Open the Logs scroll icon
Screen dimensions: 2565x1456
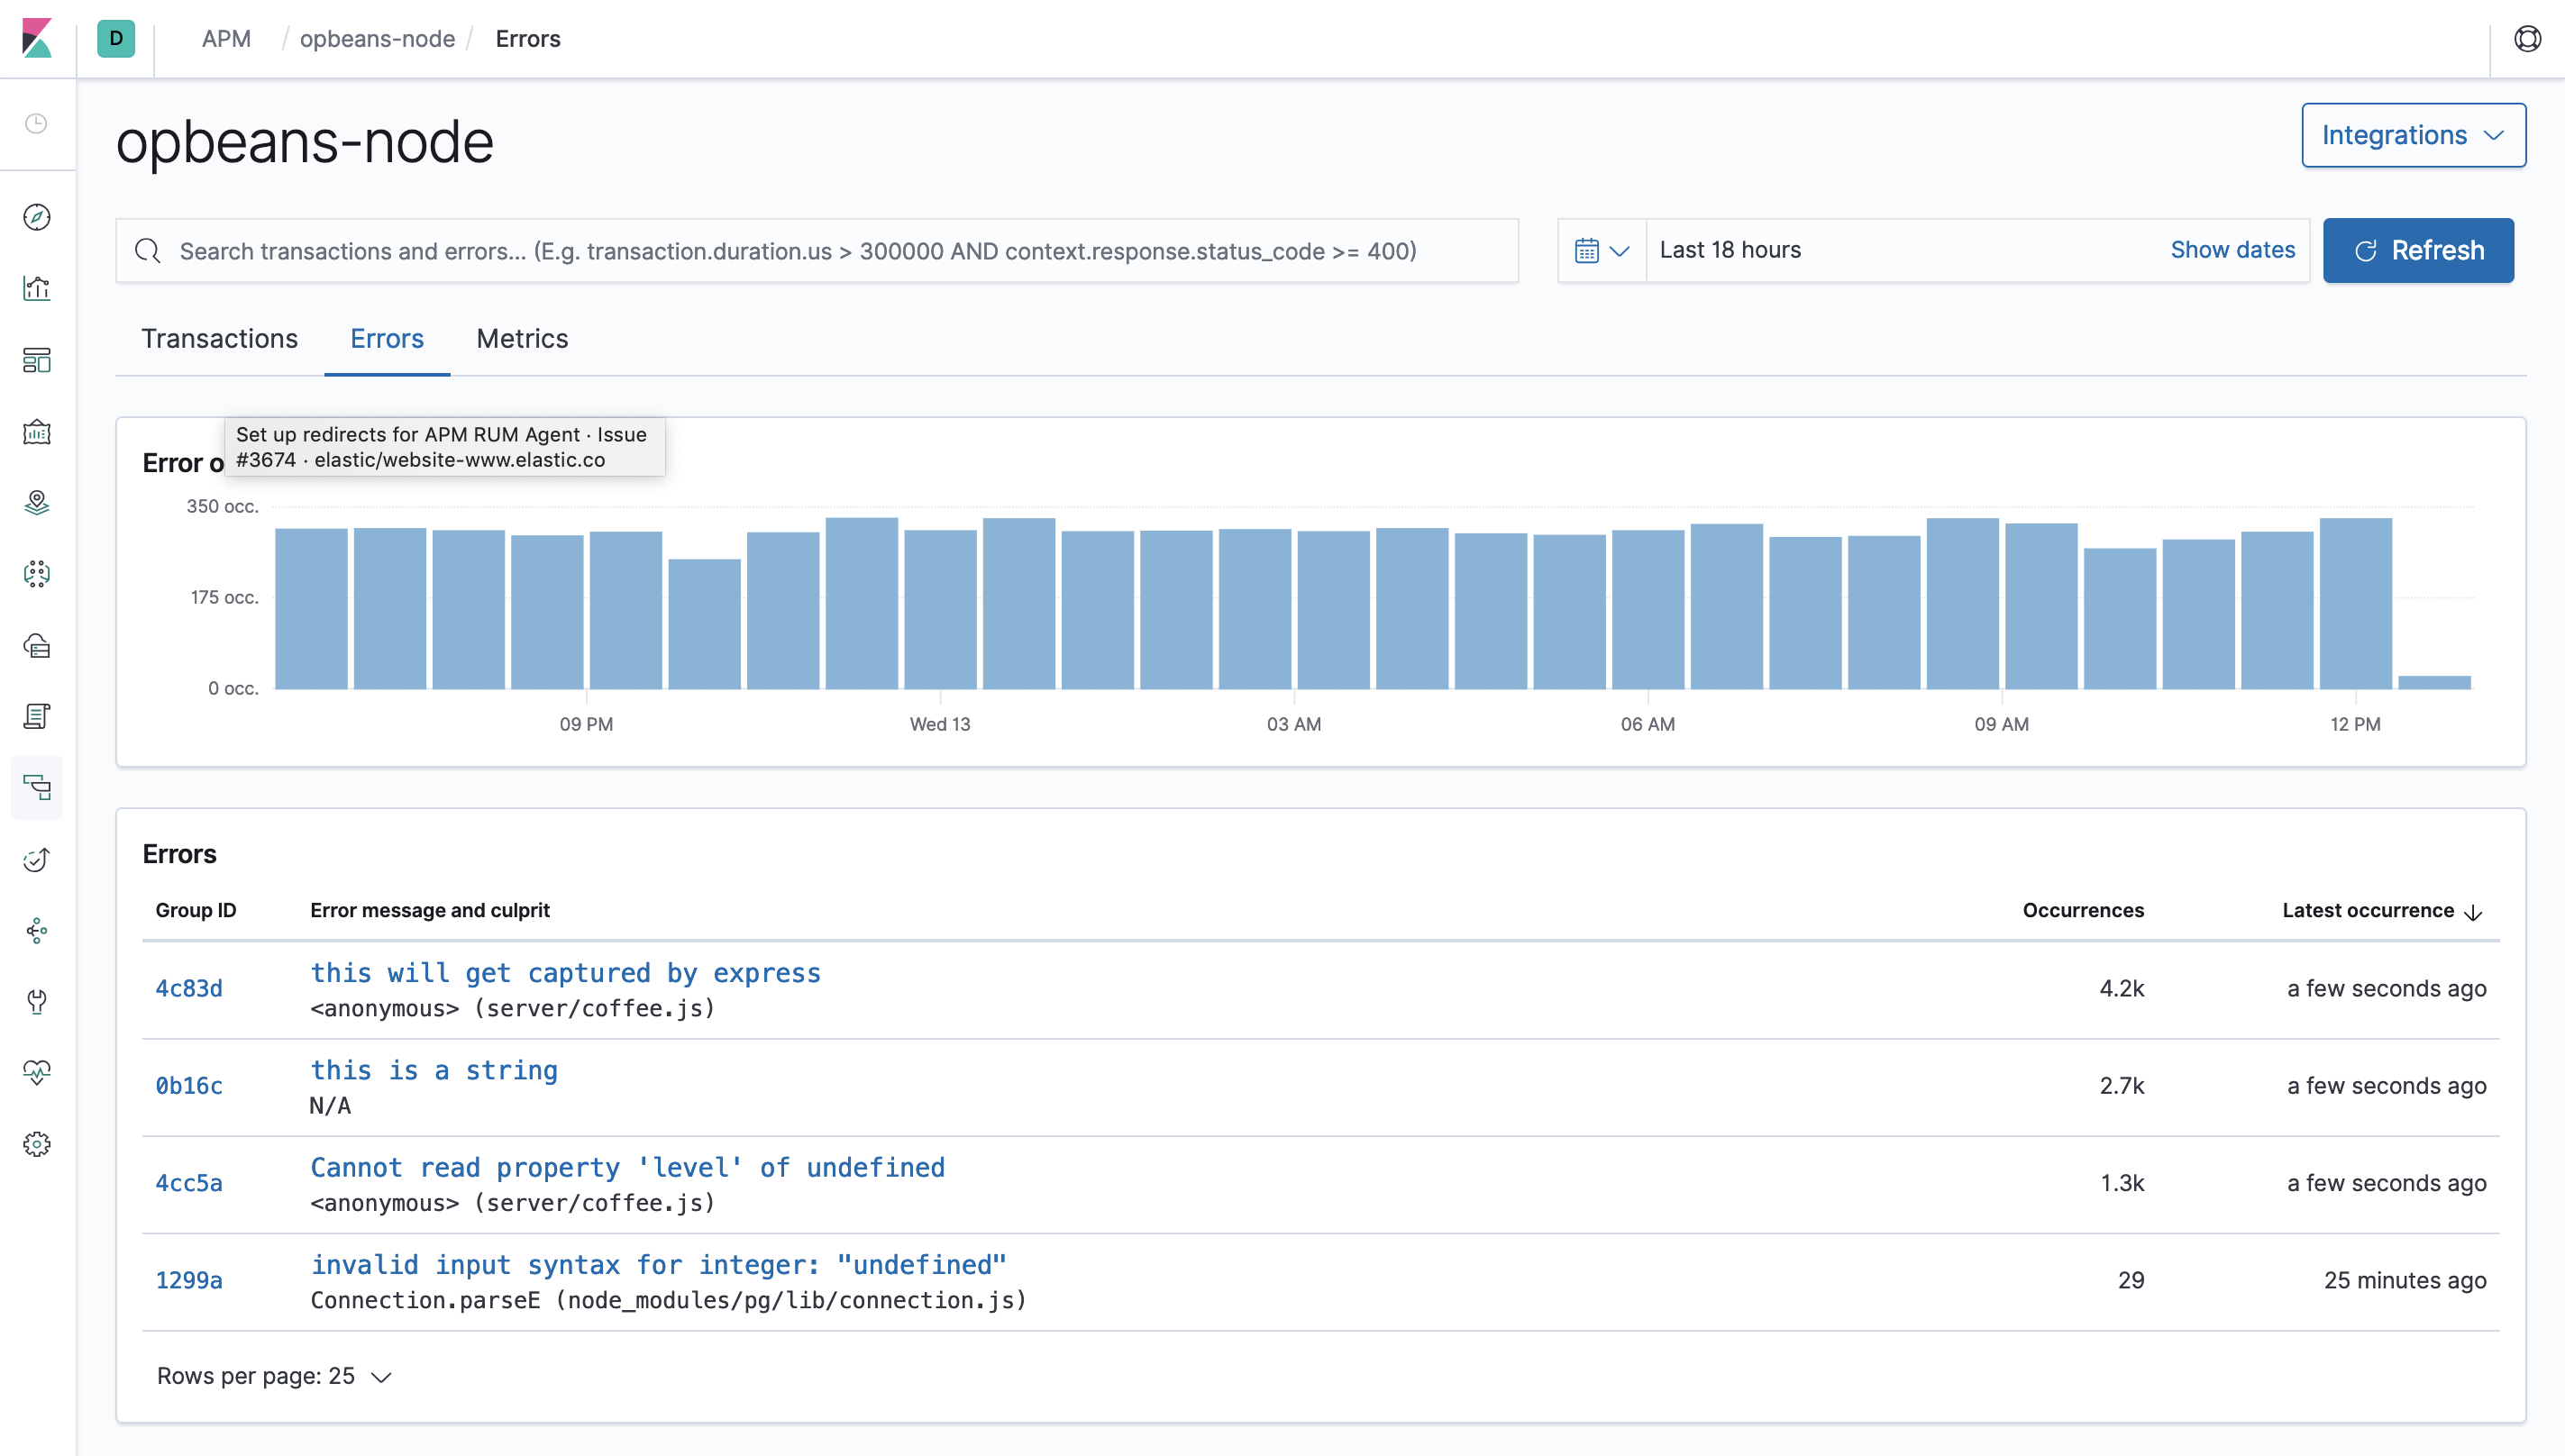pos(37,716)
